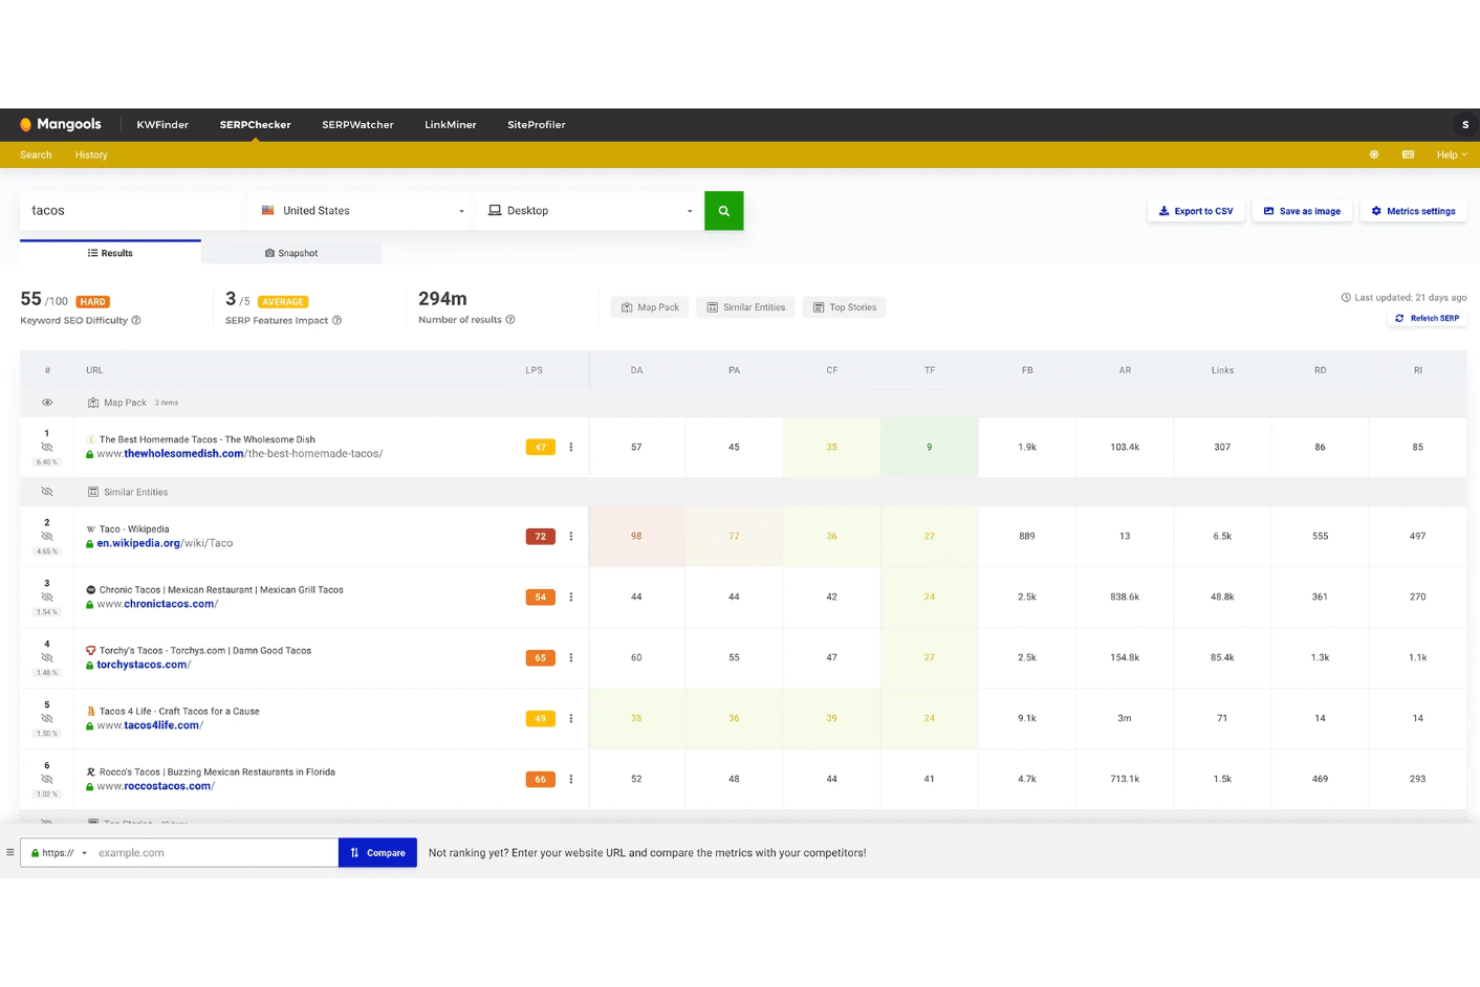The height and width of the screenshot is (987, 1480).
Task: Open LinkMiner from top navigation
Action: pyautogui.click(x=450, y=125)
